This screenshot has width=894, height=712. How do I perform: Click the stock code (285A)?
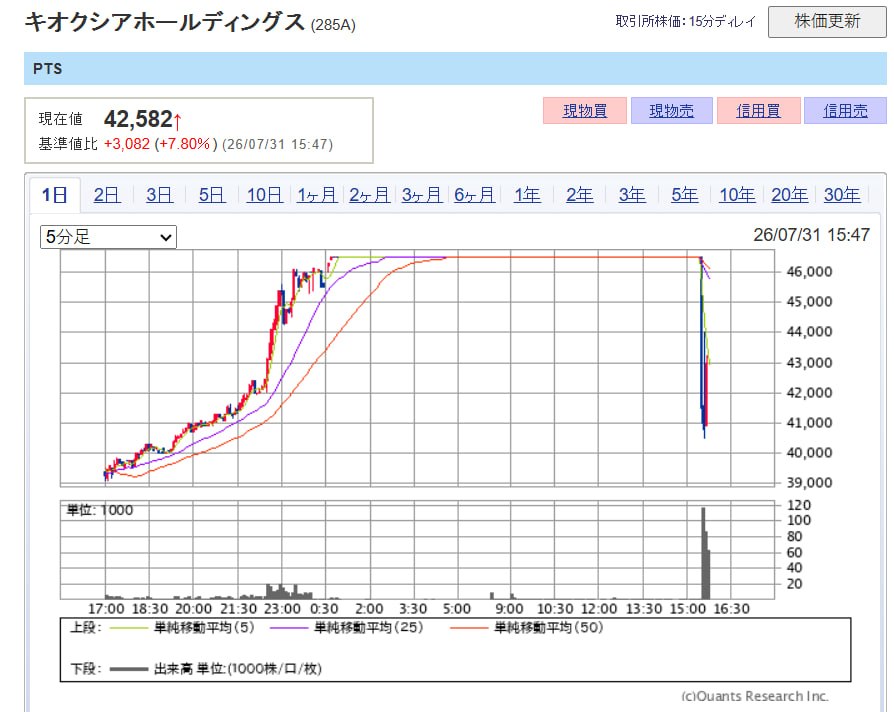(333, 25)
